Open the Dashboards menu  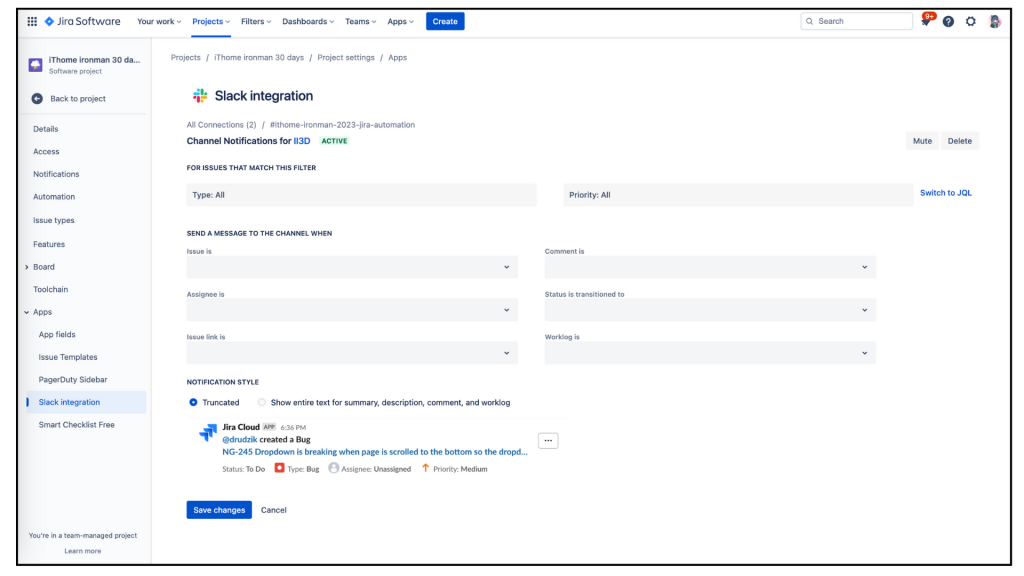point(308,22)
